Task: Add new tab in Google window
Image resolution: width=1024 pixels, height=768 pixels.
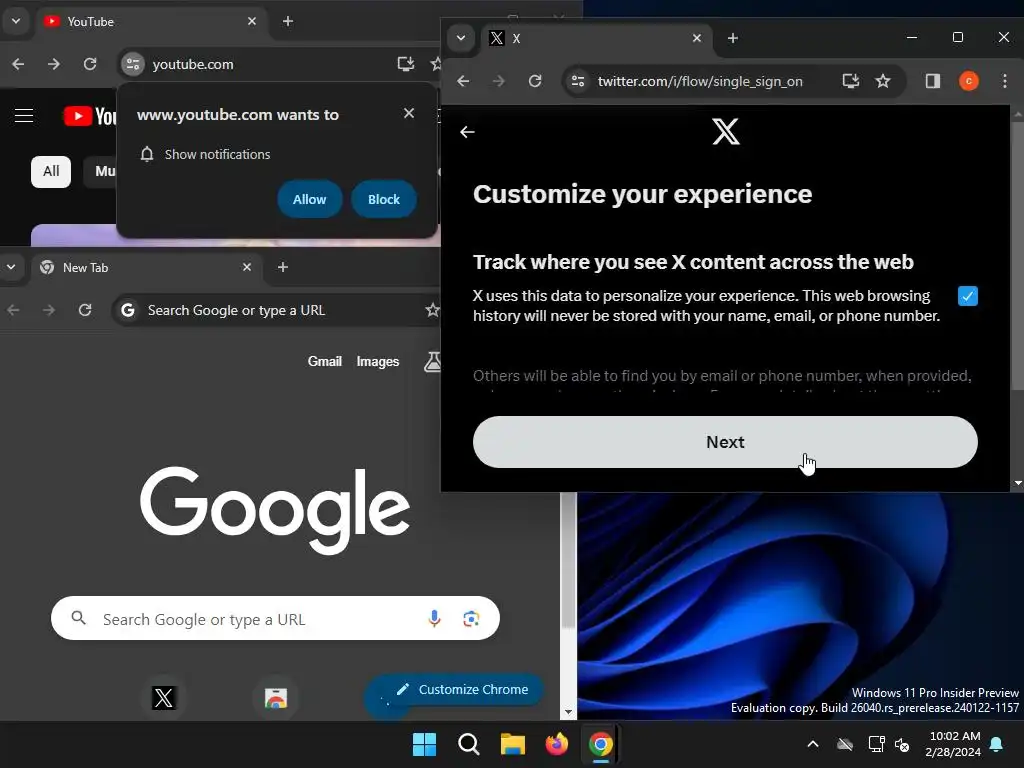Action: pos(283,267)
